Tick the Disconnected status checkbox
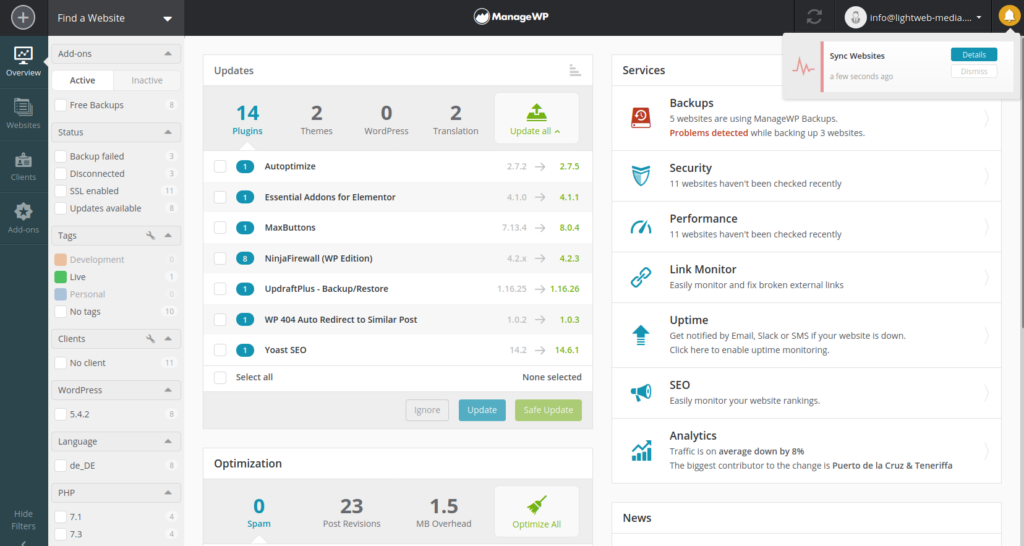This screenshot has height=546, width=1024. pos(61,174)
